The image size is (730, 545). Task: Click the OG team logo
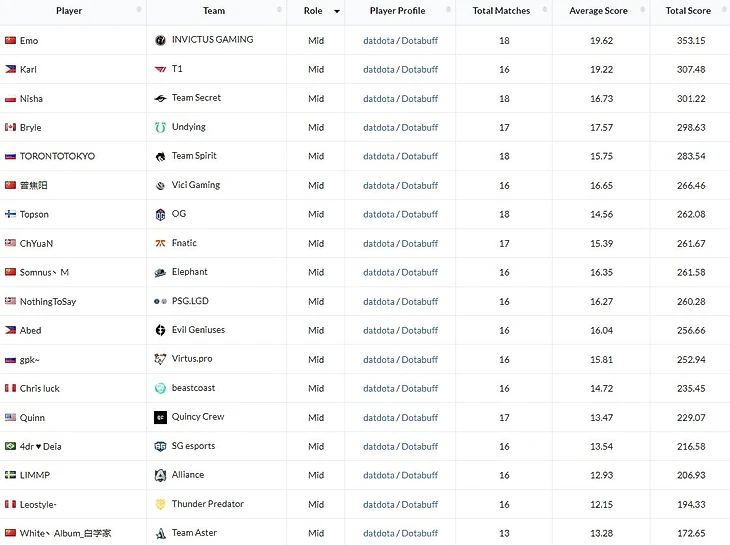tap(161, 214)
